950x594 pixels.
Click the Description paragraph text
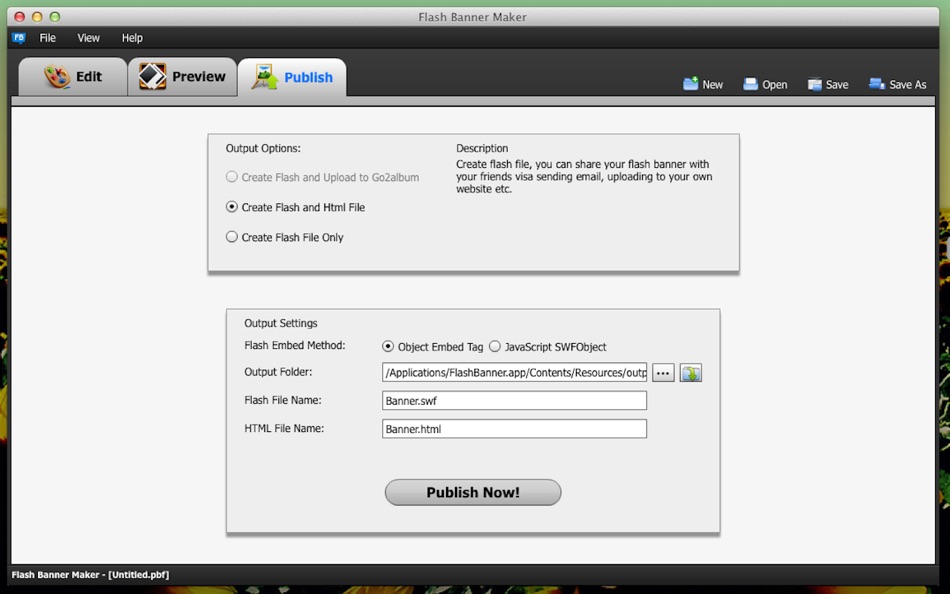pos(584,176)
